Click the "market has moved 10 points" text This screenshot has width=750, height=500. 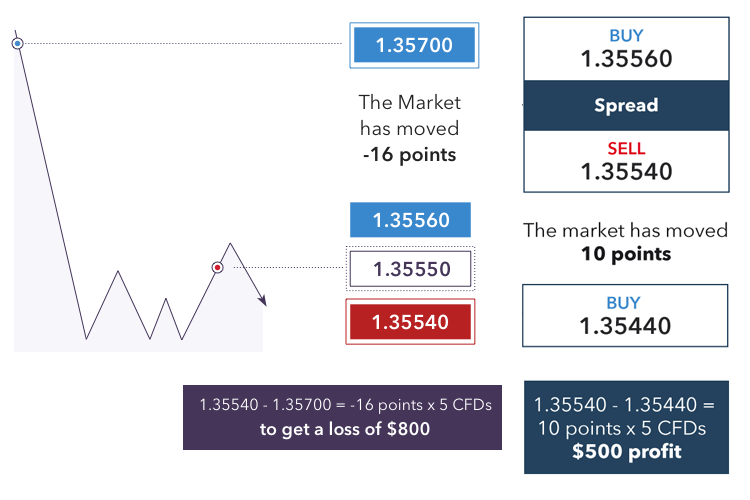(626, 242)
